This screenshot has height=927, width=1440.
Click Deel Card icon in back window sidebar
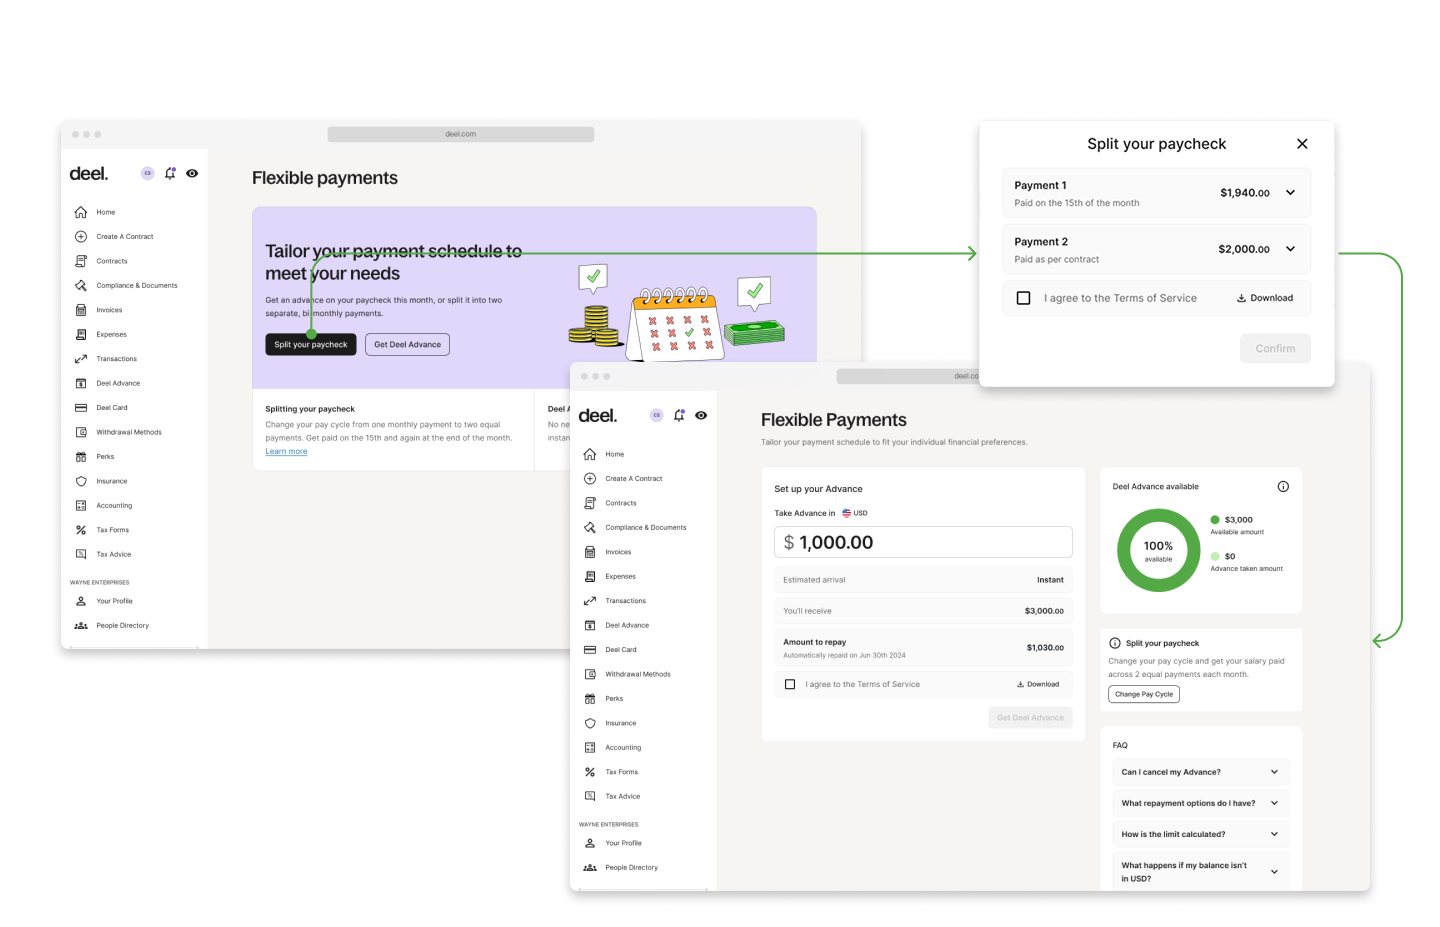click(x=81, y=408)
